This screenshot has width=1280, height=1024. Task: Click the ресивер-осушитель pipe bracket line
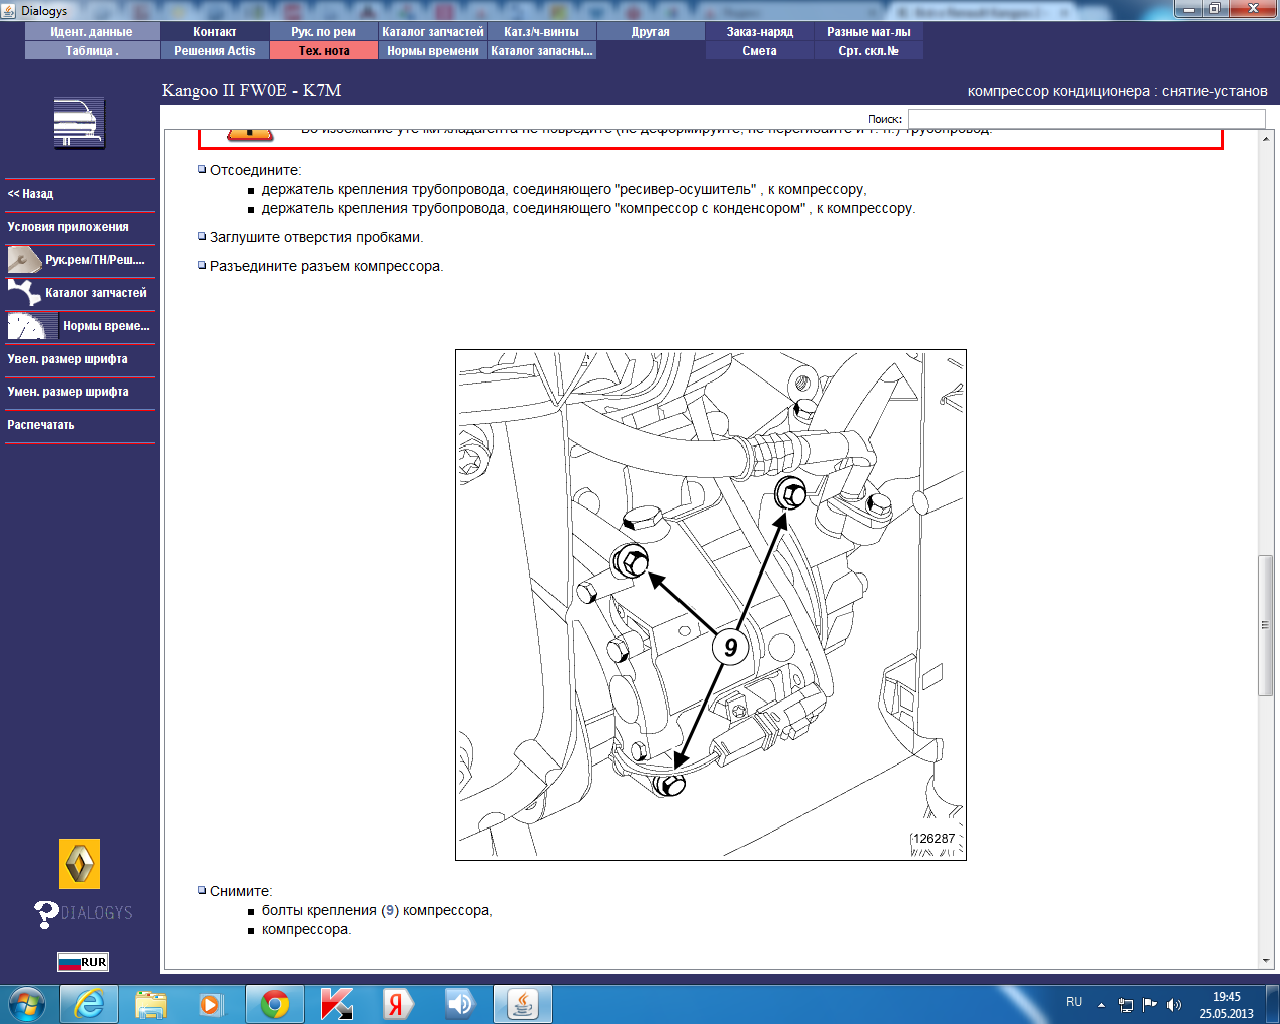click(564, 189)
